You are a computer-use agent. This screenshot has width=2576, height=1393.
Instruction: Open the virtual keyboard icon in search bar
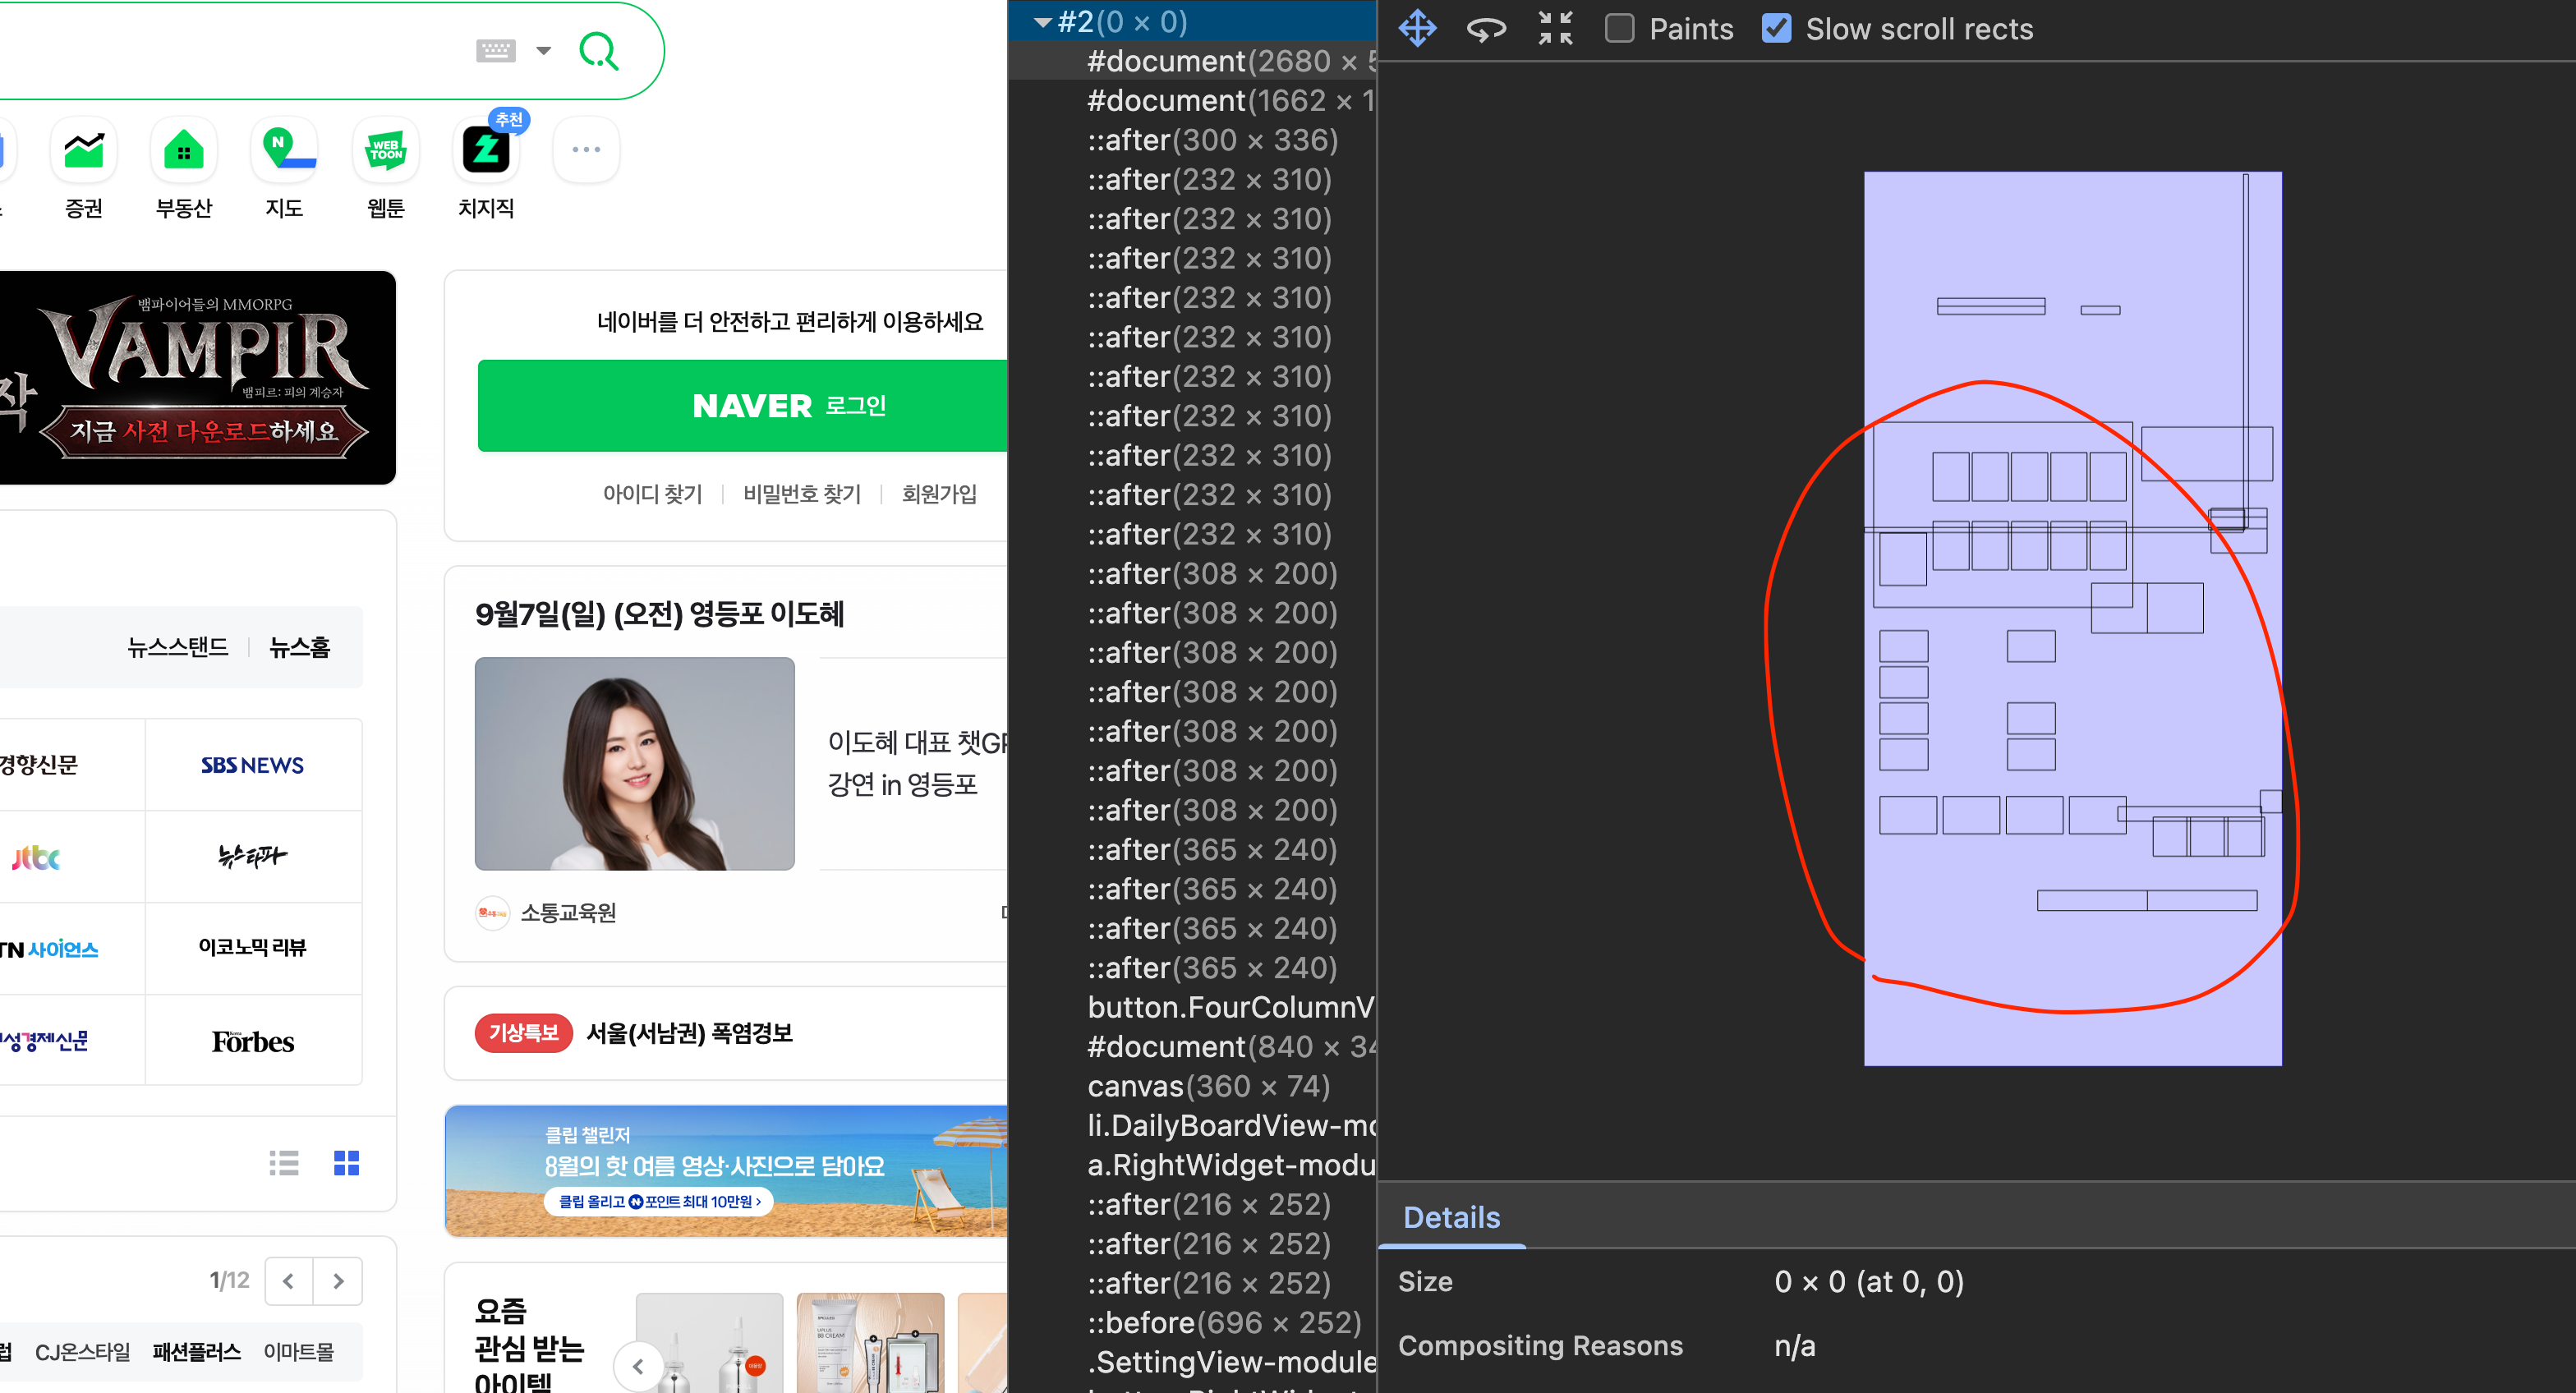(x=496, y=50)
